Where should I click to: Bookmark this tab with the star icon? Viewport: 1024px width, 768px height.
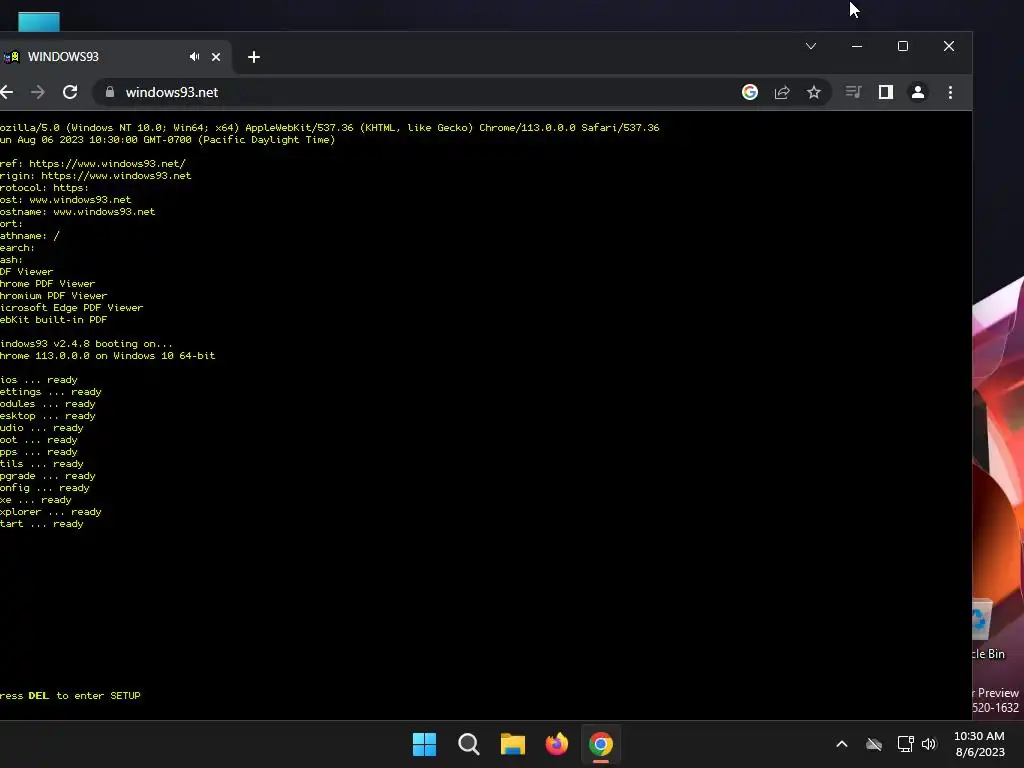[x=814, y=92]
